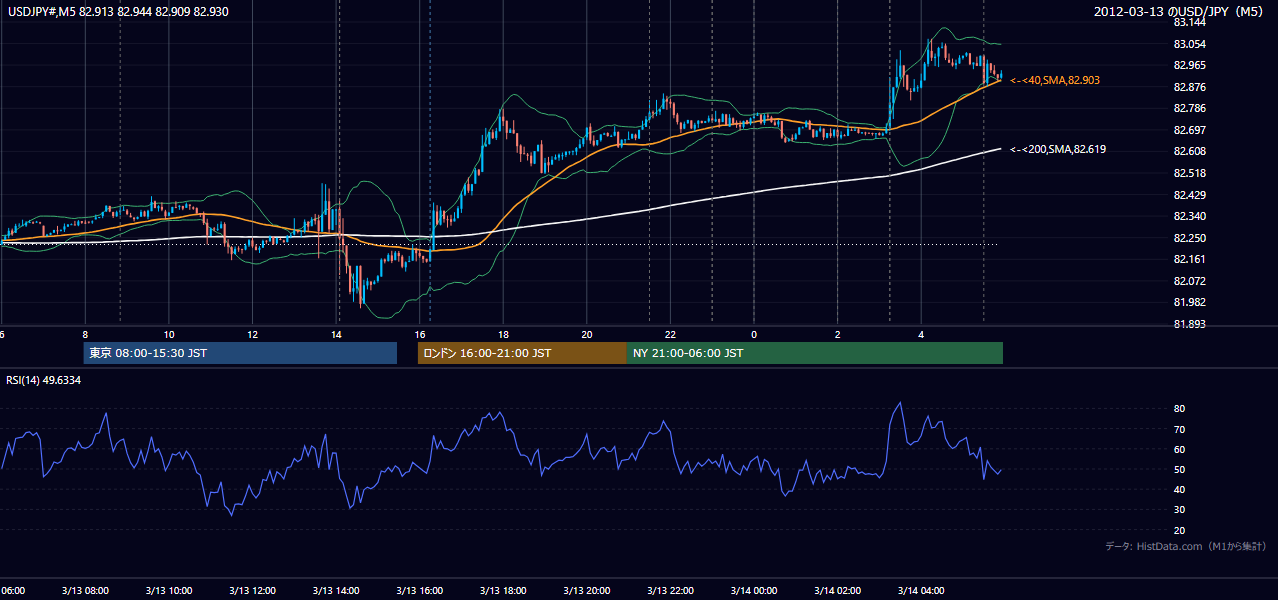Click price axis value 82.786
The width and height of the screenshot is (1278, 600).
[x=1189, y=108]
